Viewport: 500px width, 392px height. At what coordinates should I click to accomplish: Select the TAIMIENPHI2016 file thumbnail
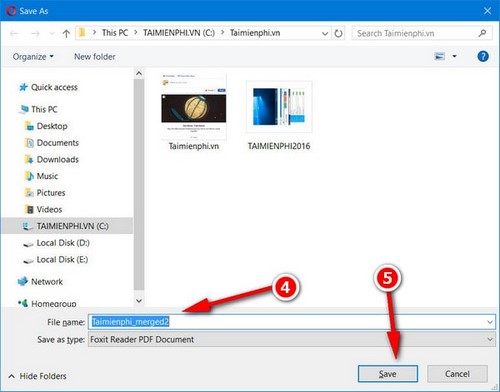(x=279, y=116)
